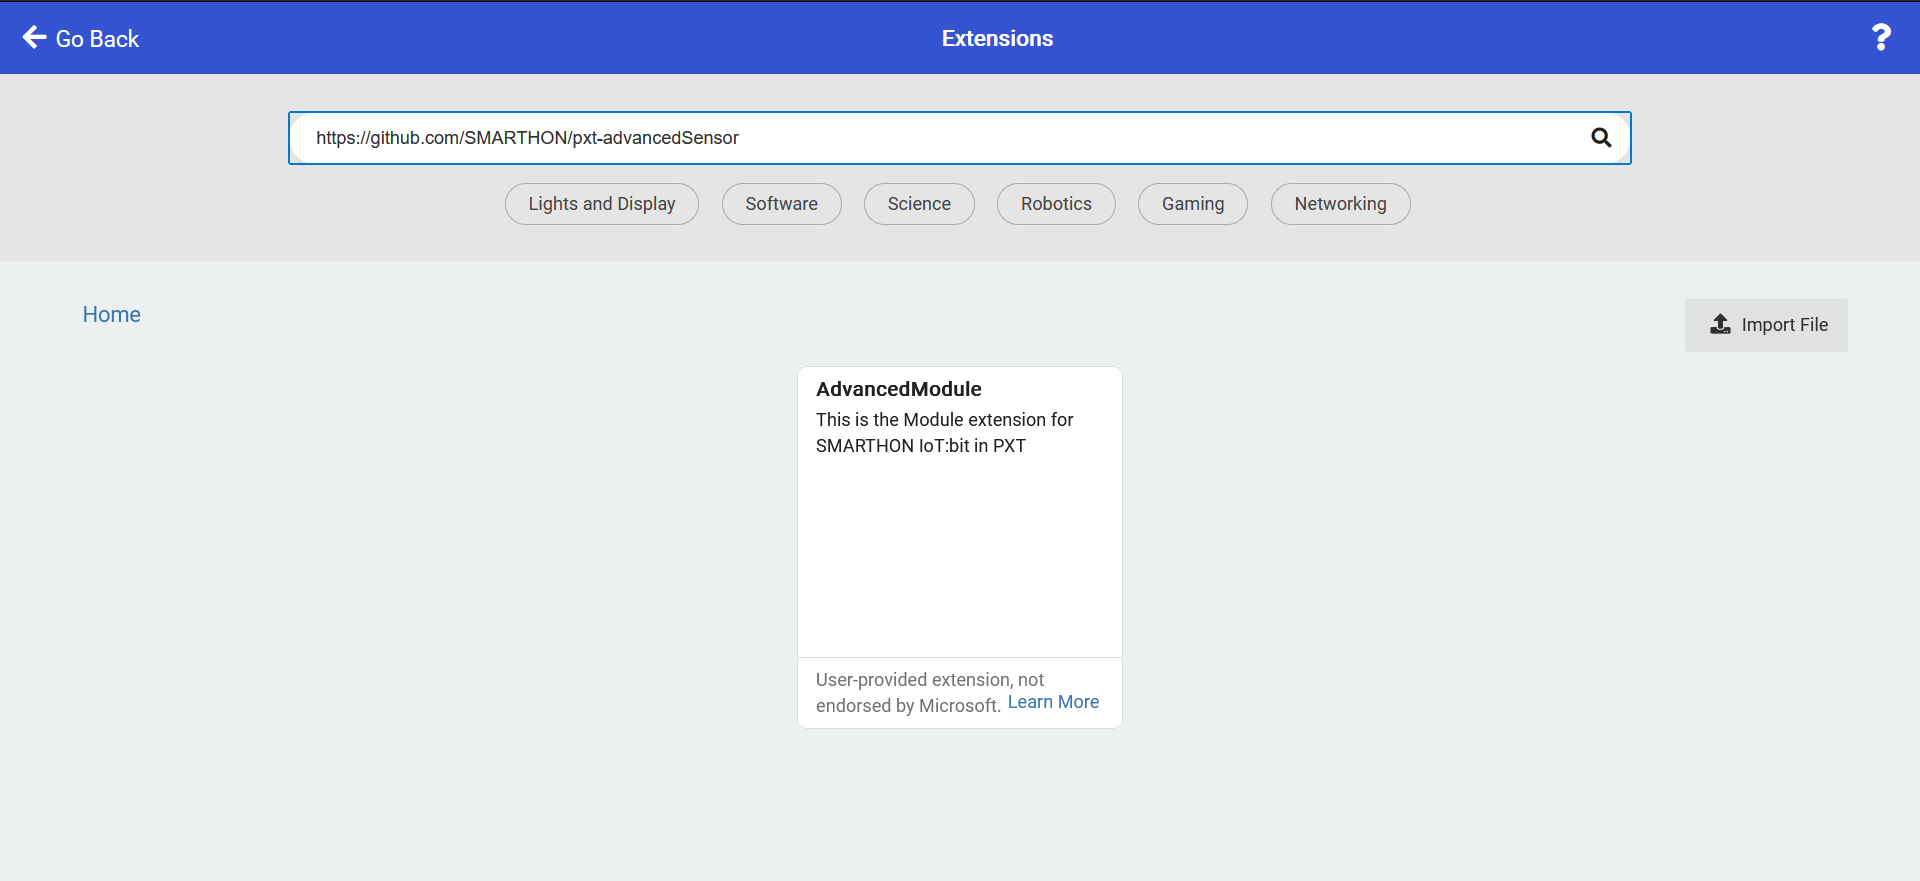This screenshot has height=881, width=1920.
Task: Click the SMARTHON IoT:bit description text
Action: click(944, 433)
